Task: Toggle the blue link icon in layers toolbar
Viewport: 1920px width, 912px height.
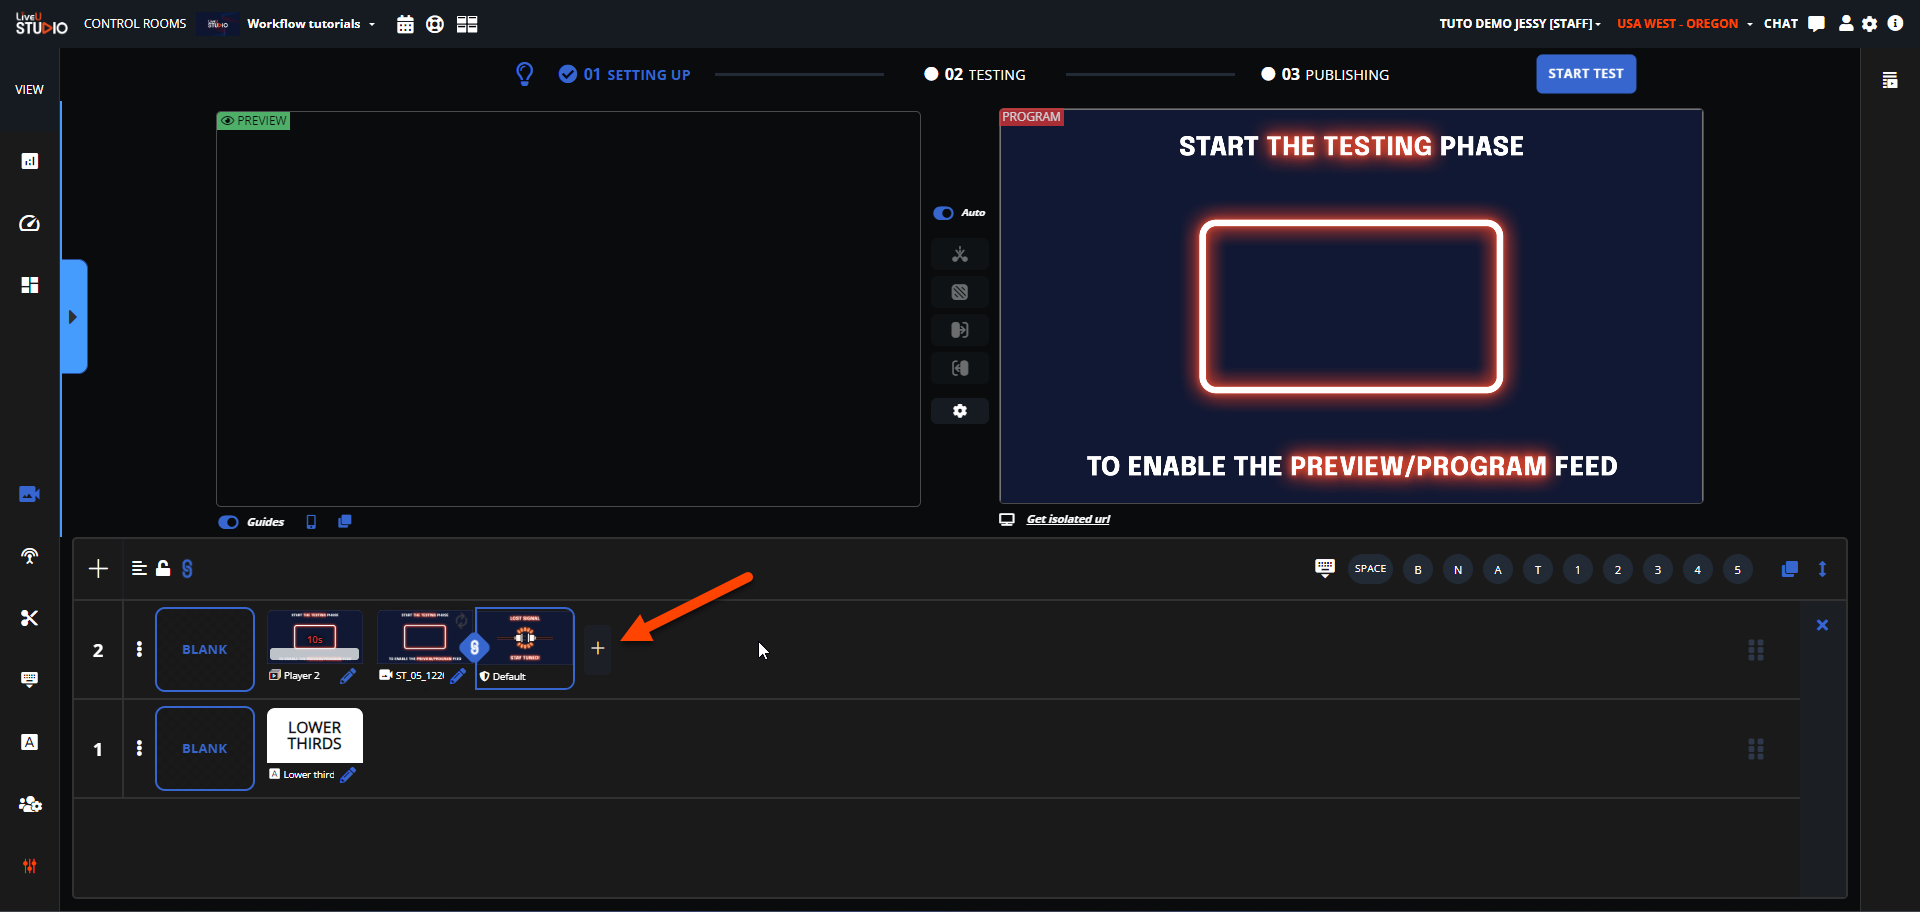Action: click(x=187, y=569)
